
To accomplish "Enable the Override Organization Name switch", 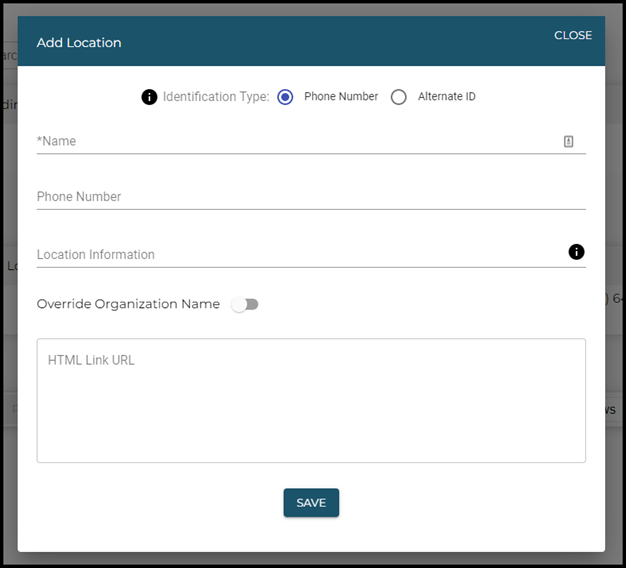I will [x=244, y=304].
